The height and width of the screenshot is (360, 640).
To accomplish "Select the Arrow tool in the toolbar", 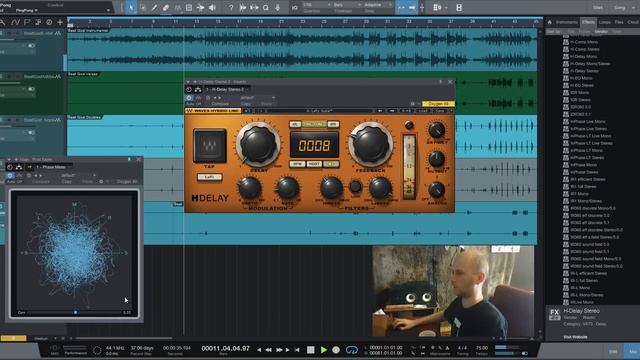I will point(131,7).
